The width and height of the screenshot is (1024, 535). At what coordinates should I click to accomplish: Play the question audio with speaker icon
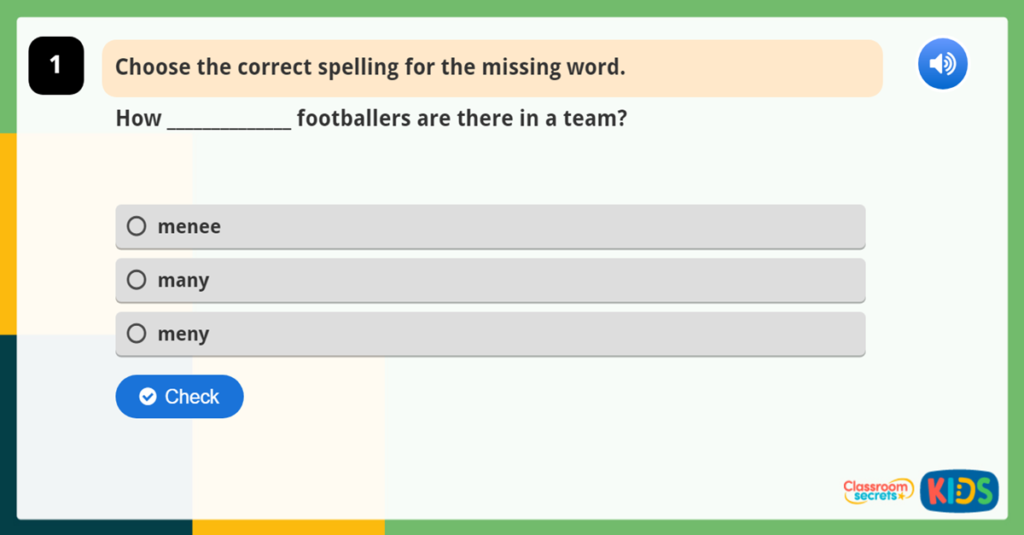click(942, 64)
